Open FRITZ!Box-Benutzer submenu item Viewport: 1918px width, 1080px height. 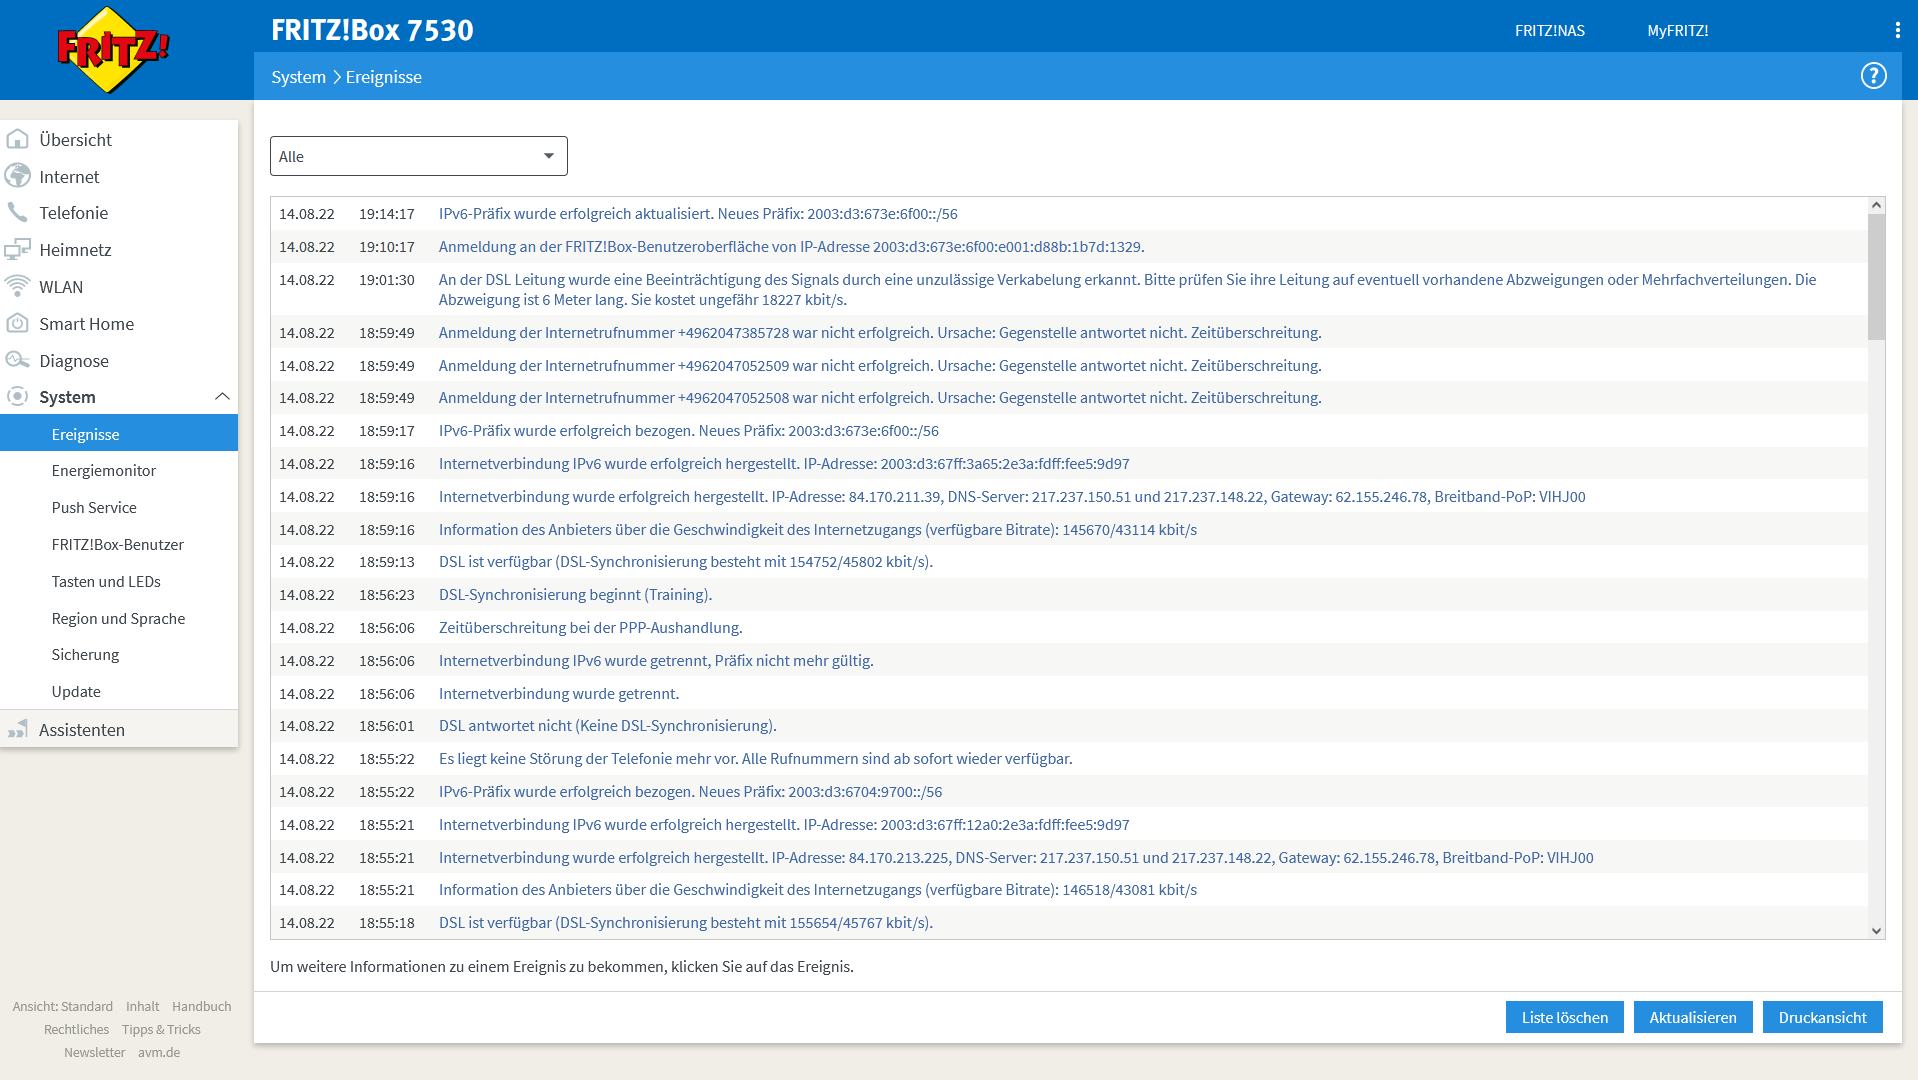(119, 544)
